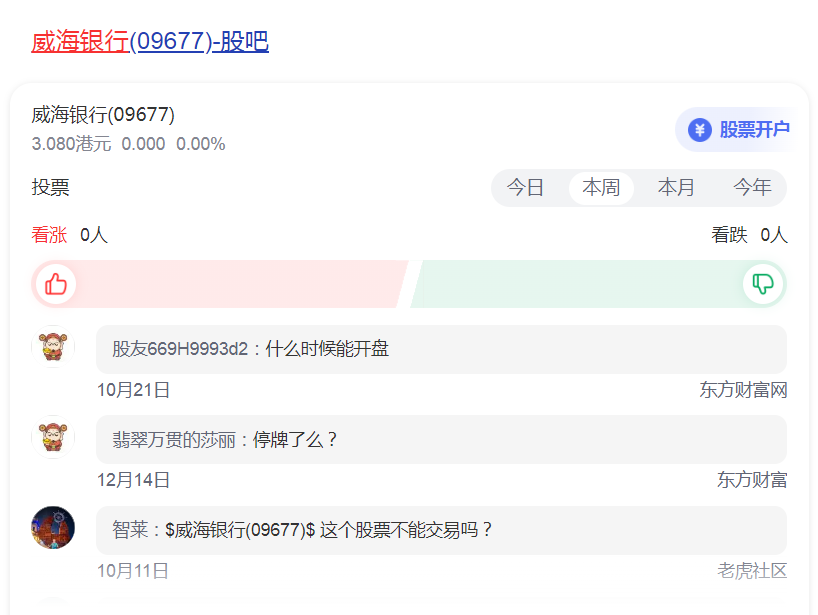
Task: Click the 威海银行(09677) stock name heading
Action: click(103, 115)
